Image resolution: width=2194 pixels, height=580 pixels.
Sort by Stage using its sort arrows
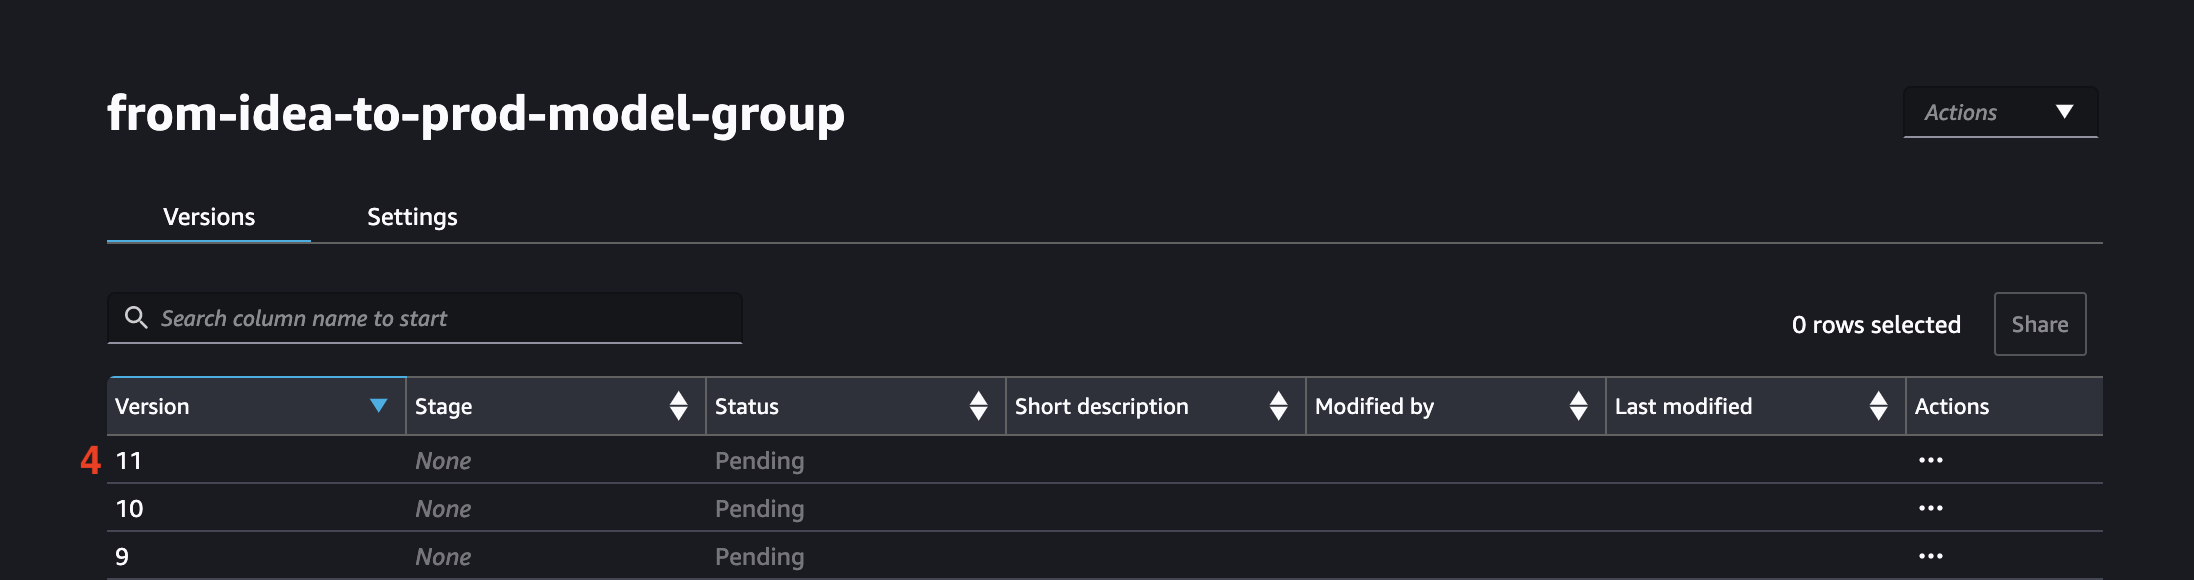click(678, 406)
